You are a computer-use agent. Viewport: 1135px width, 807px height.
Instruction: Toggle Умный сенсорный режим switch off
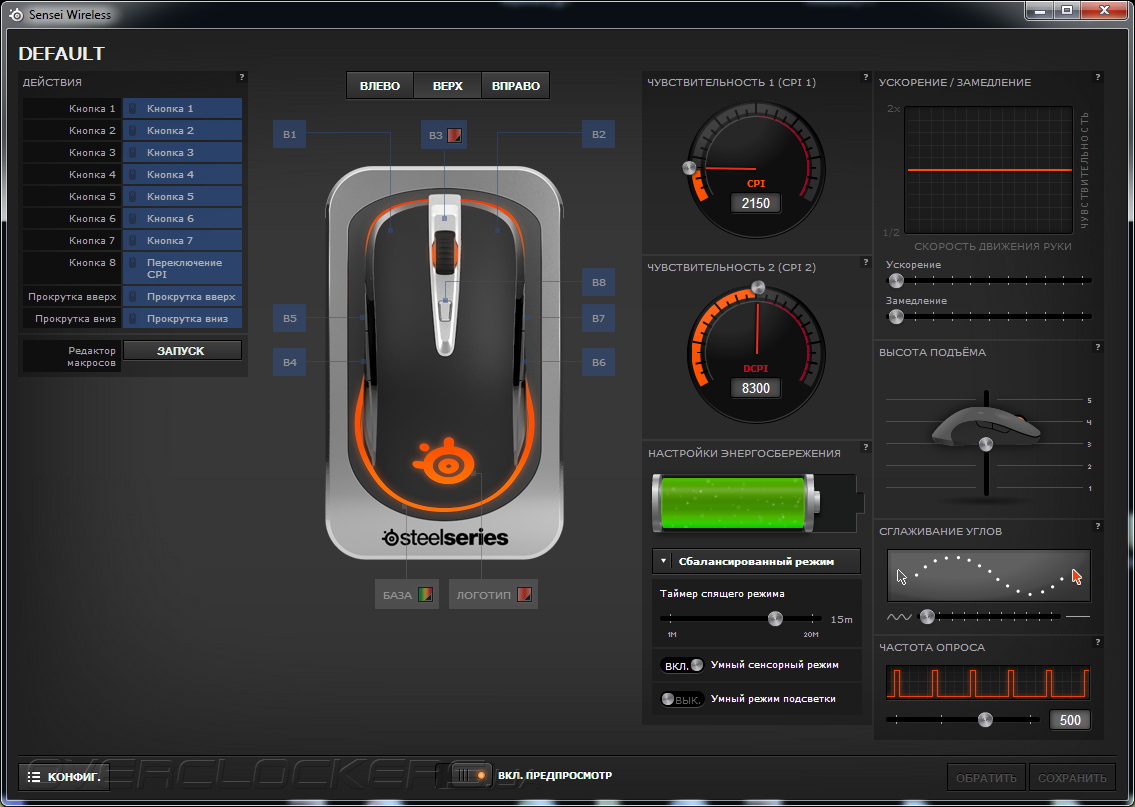click(683, 665)
